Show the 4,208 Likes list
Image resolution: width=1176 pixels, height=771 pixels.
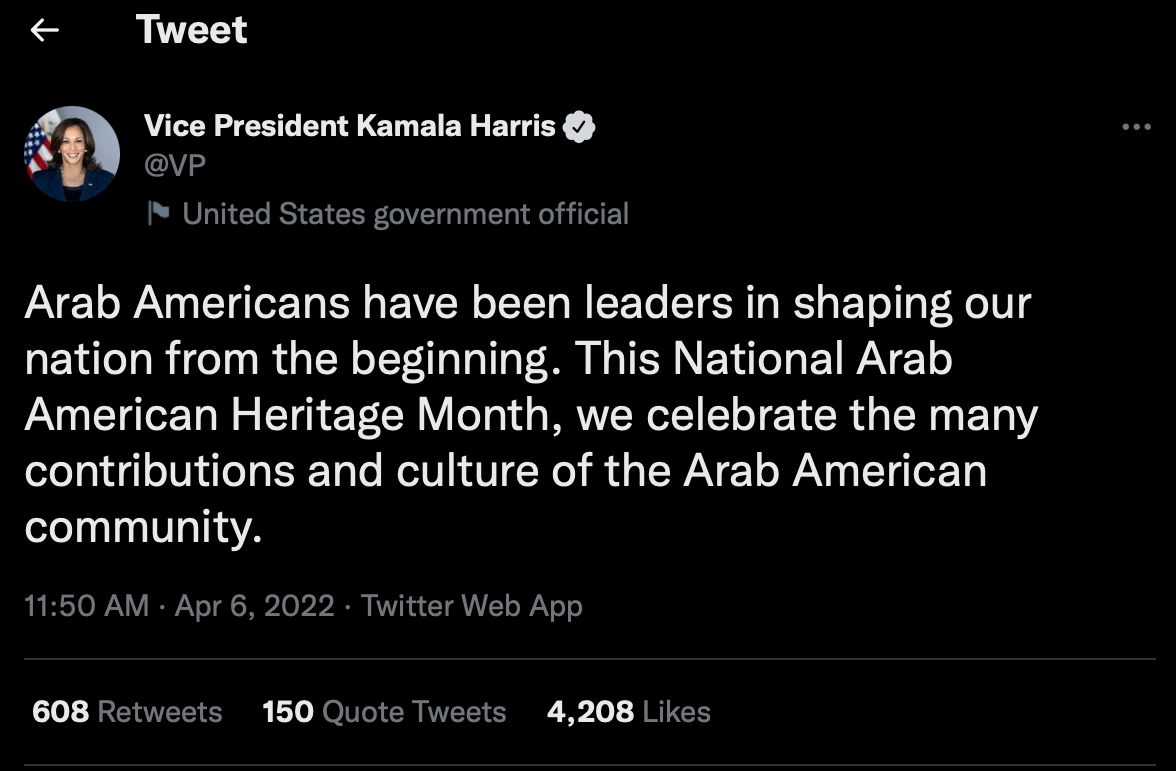[628, 712]
